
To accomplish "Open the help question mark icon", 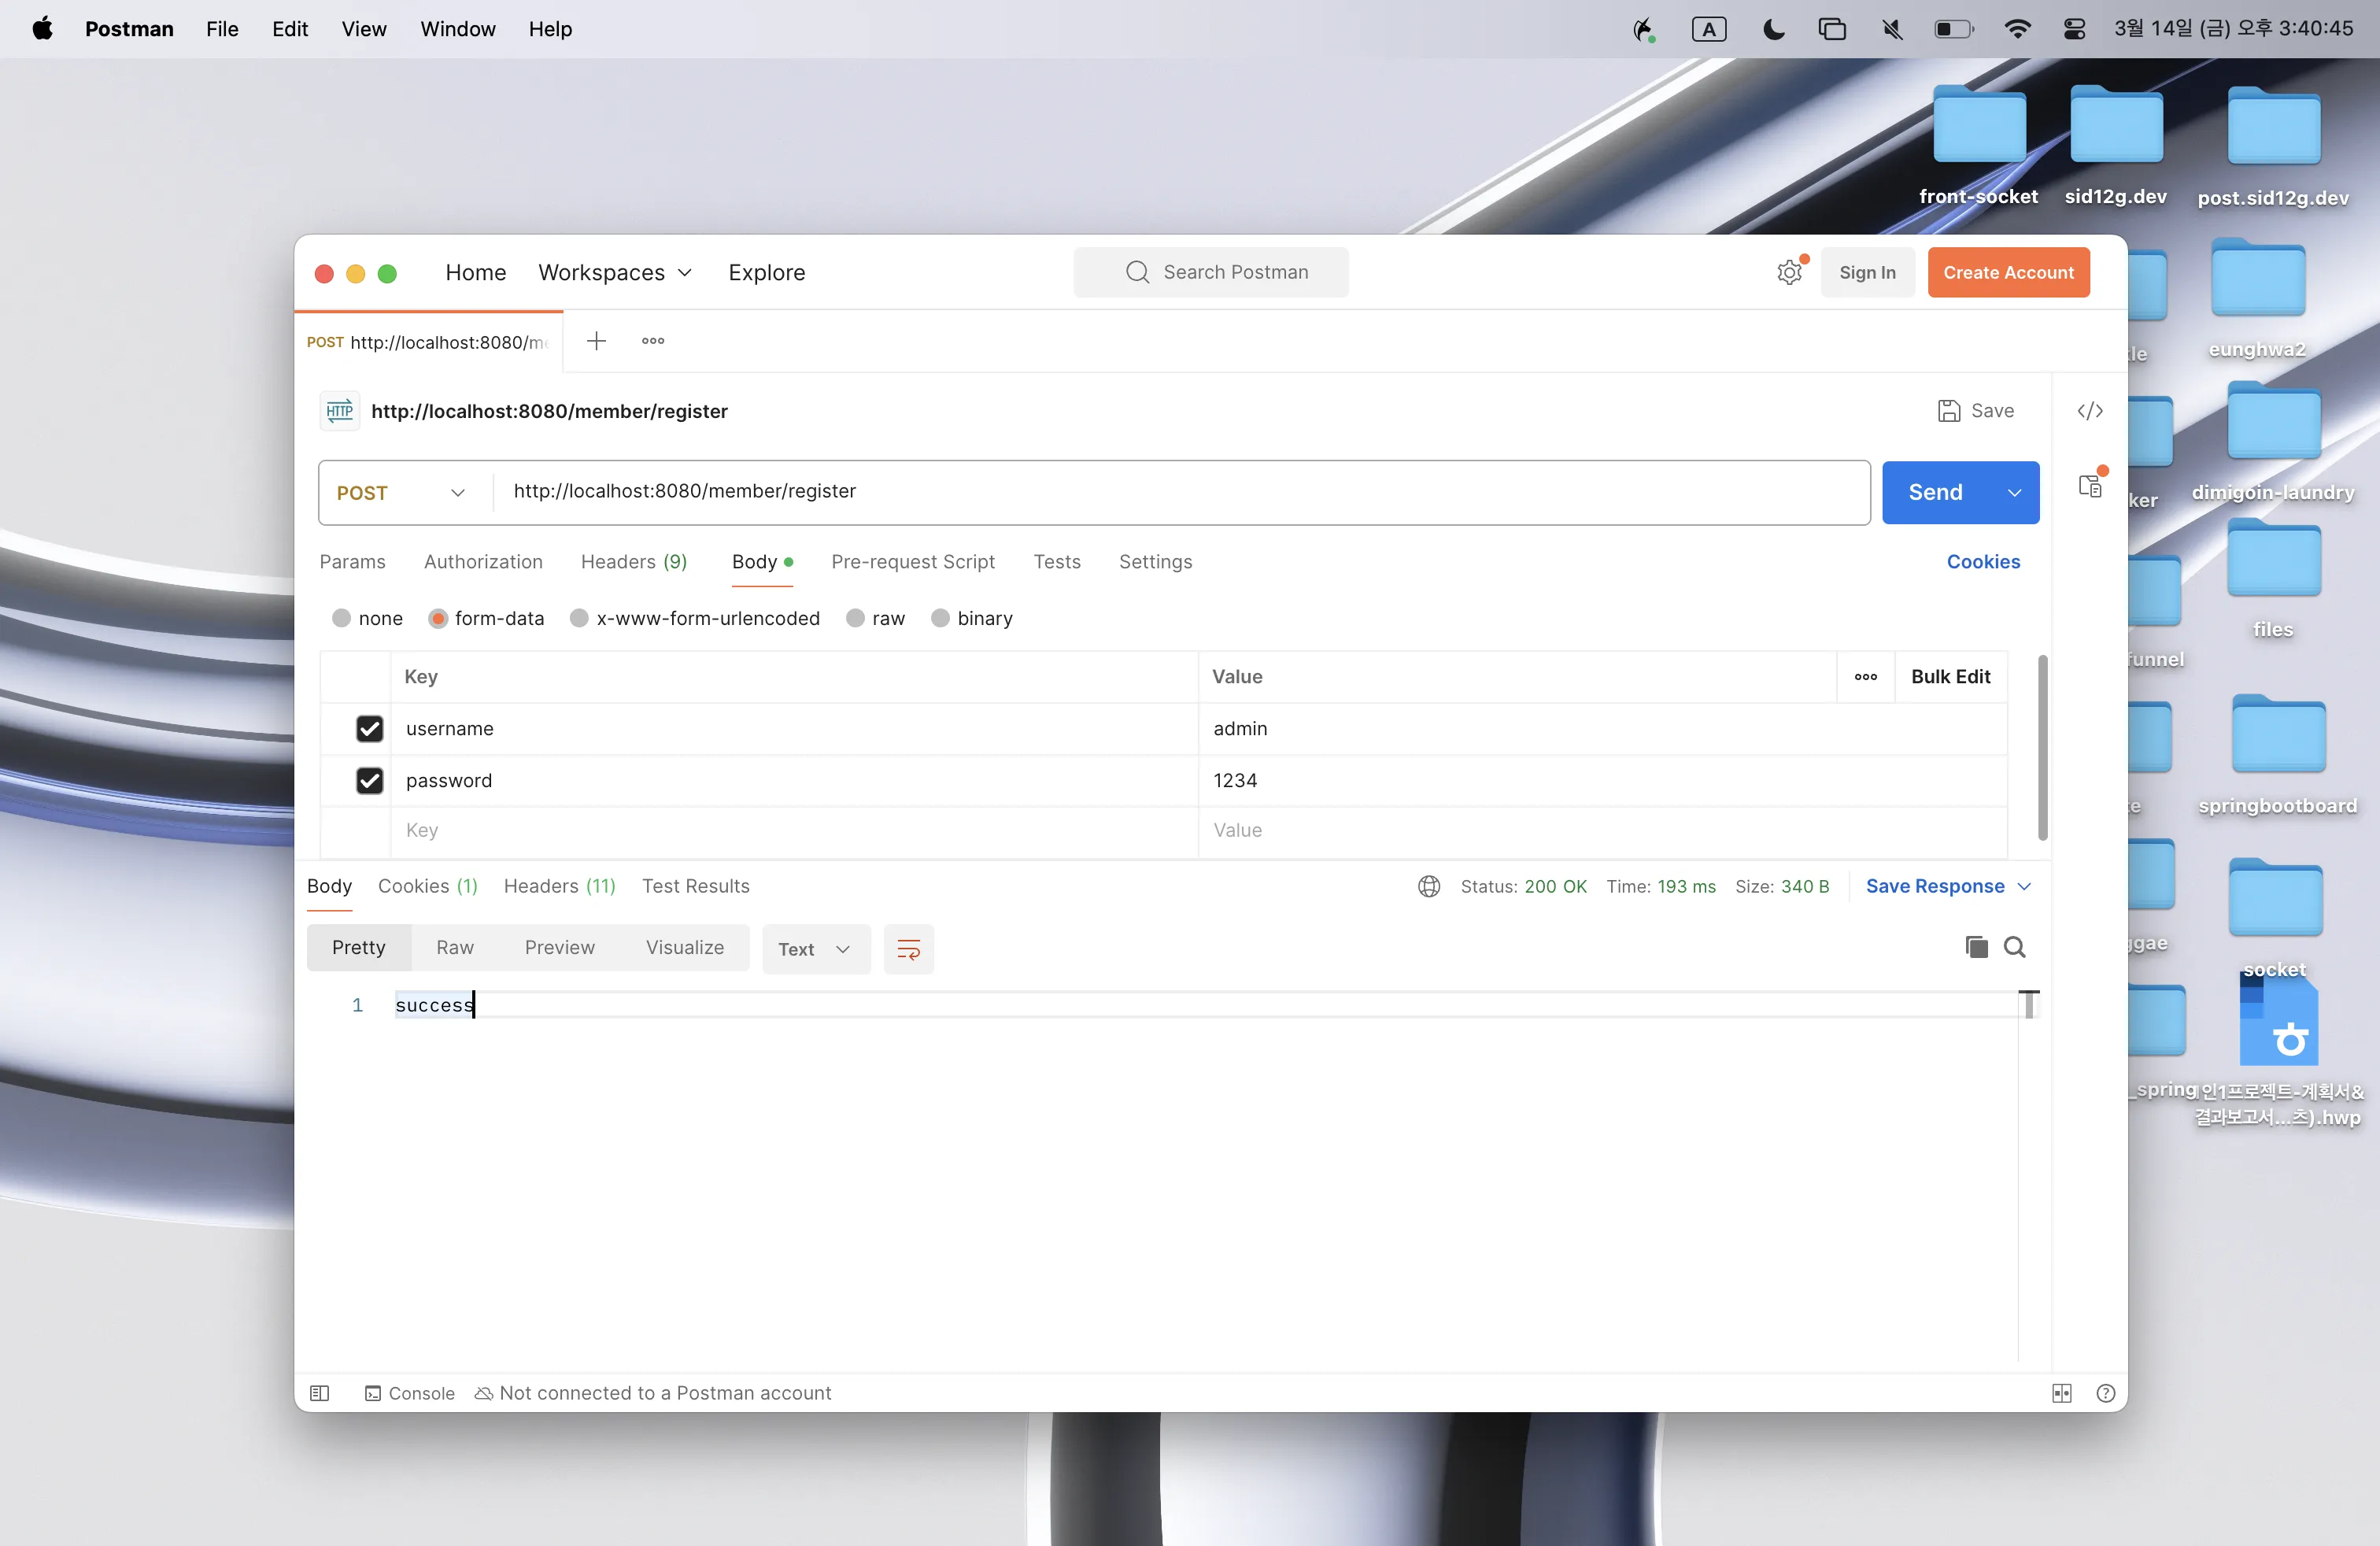I will (x=2105, y=1393).
